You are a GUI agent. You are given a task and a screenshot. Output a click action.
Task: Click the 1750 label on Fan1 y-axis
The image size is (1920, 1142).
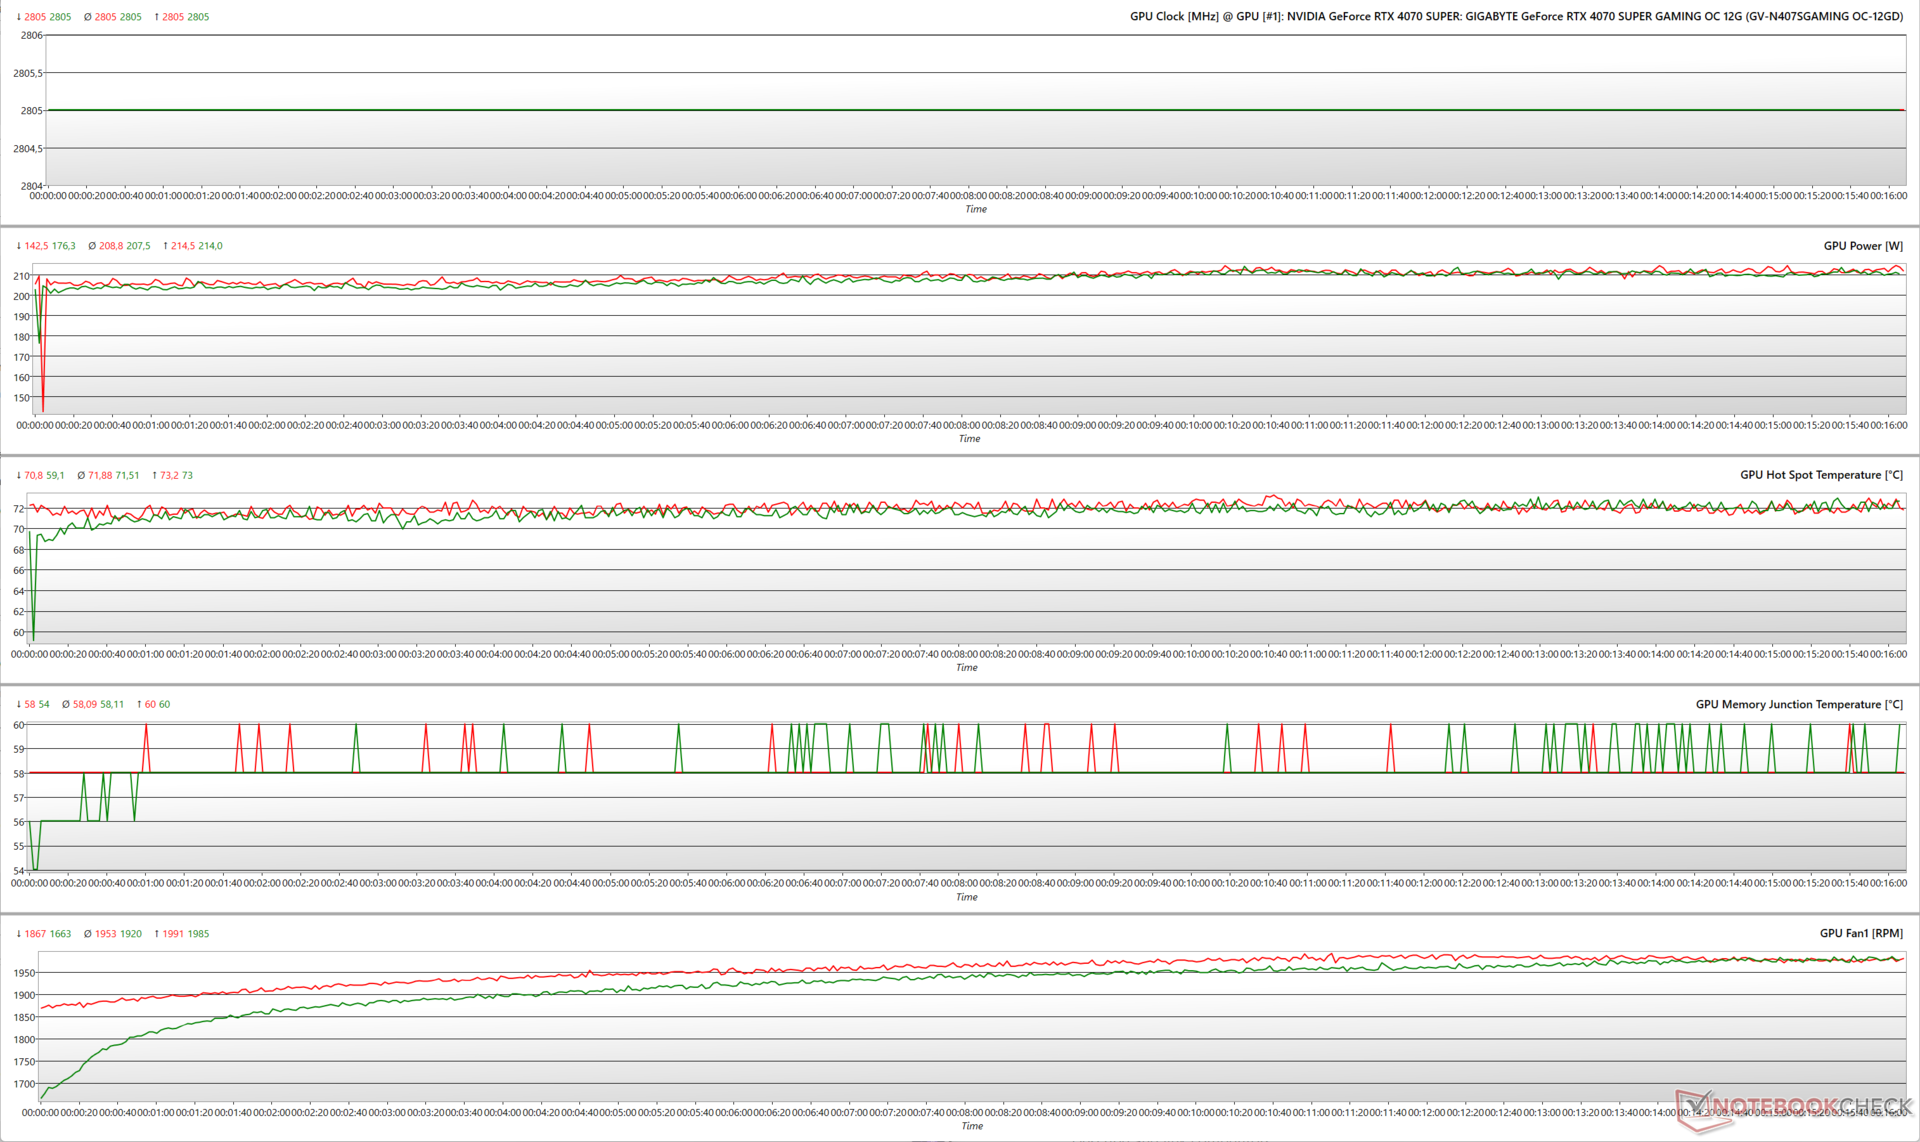pos(24,1062)
